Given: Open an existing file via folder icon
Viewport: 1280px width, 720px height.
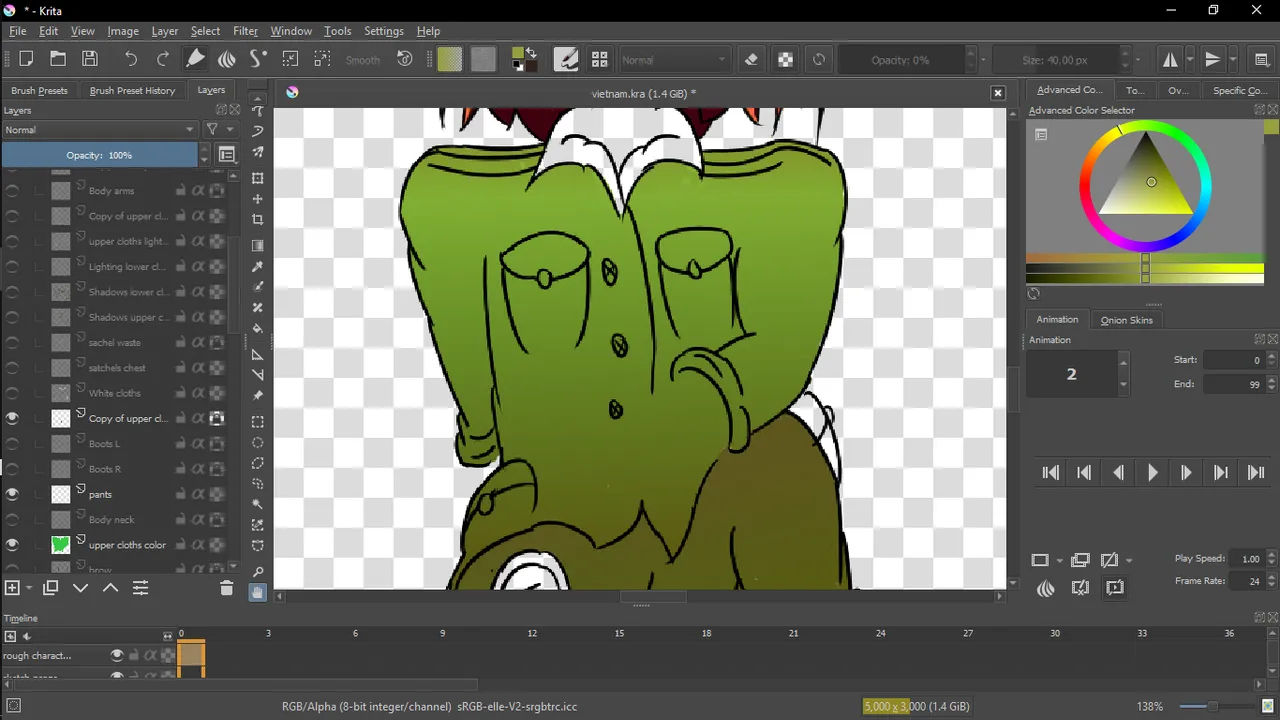Looking at the screenshot, I should pos(58,59).
